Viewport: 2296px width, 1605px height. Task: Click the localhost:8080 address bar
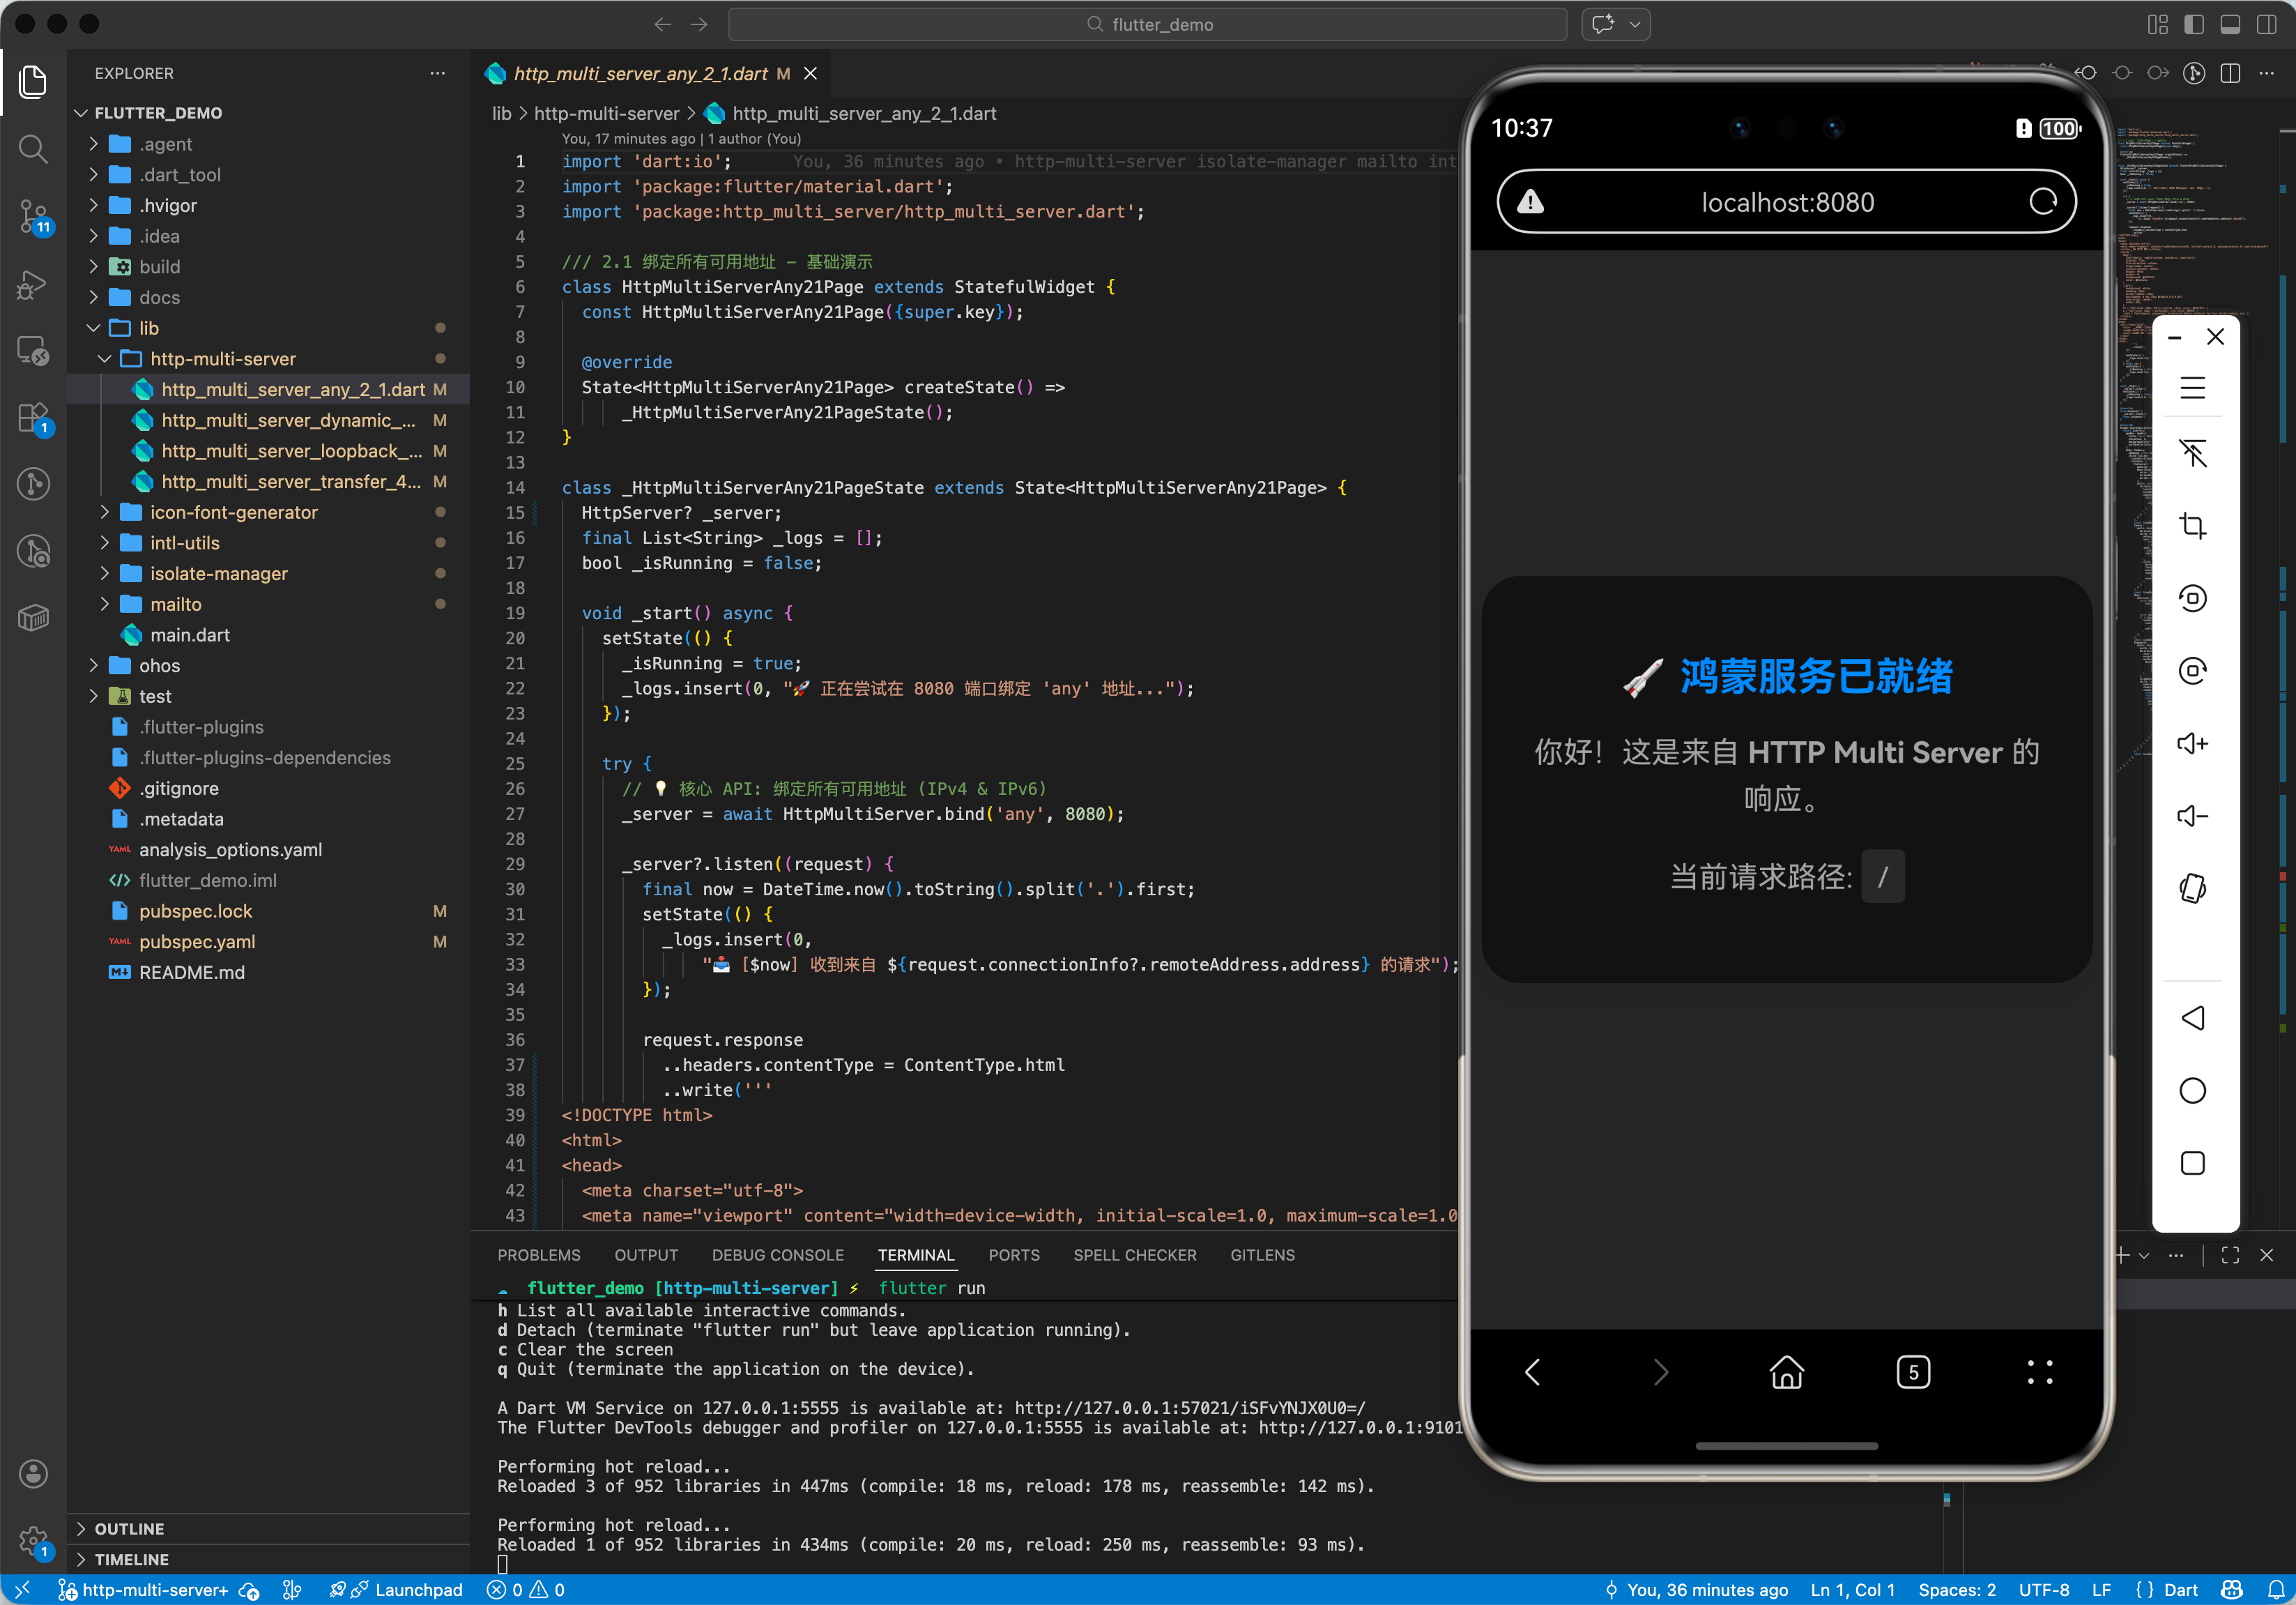(1786, 202)
